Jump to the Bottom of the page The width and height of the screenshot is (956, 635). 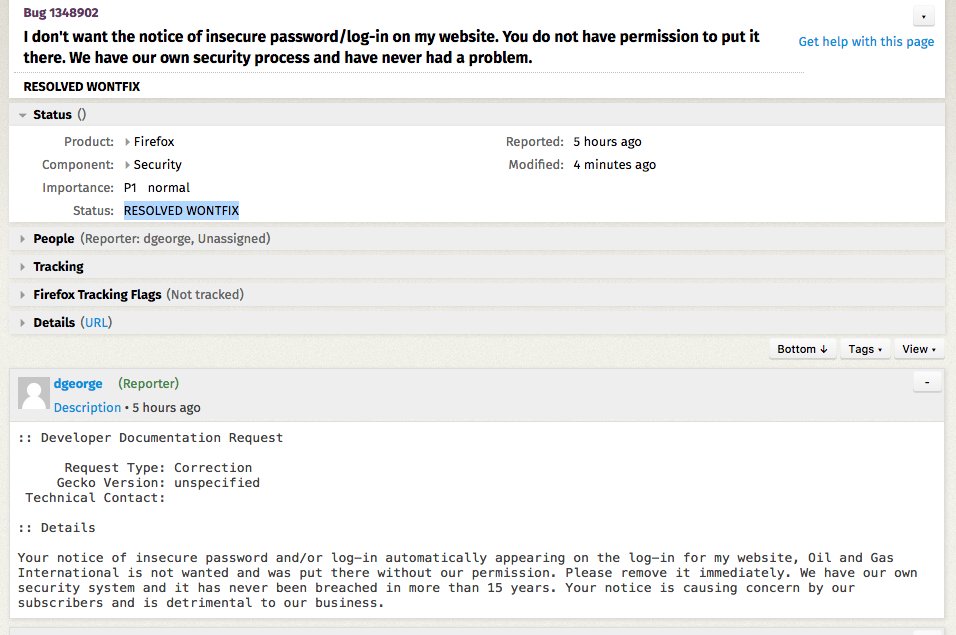(x=802, y=349)
